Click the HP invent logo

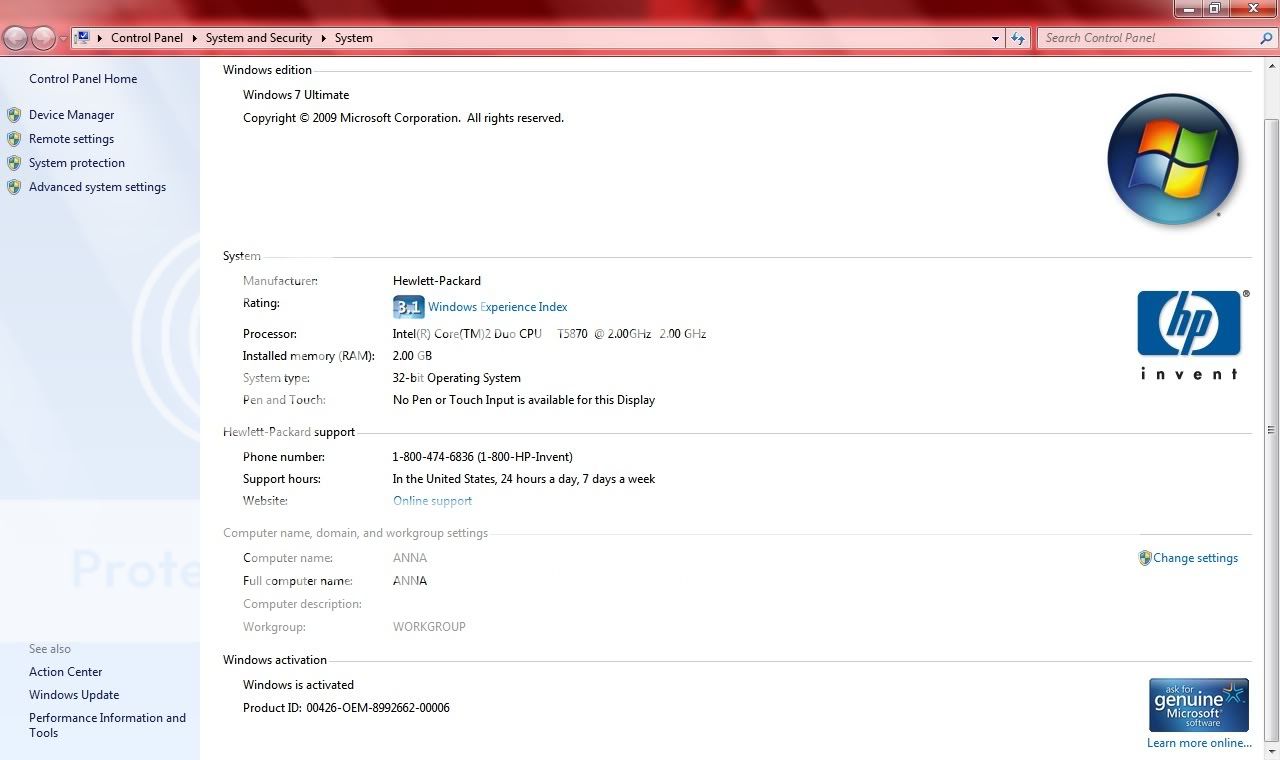pos(1190,335)
